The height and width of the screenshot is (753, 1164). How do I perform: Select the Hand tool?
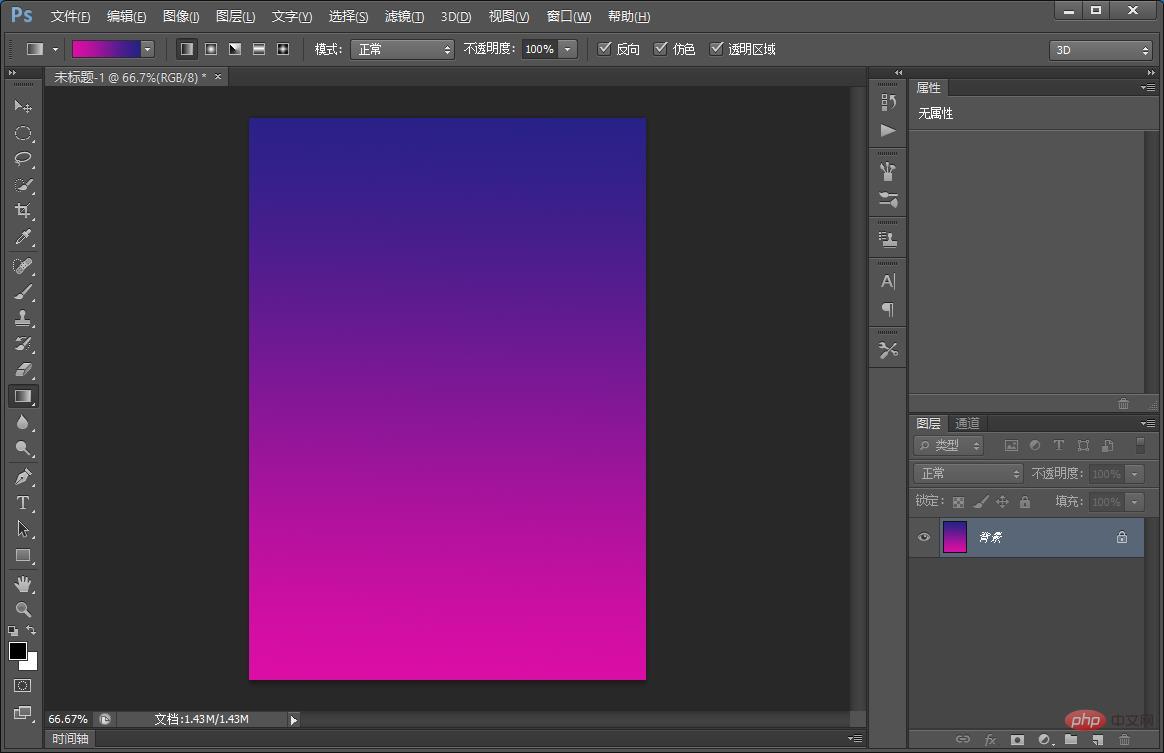[22, 583]
